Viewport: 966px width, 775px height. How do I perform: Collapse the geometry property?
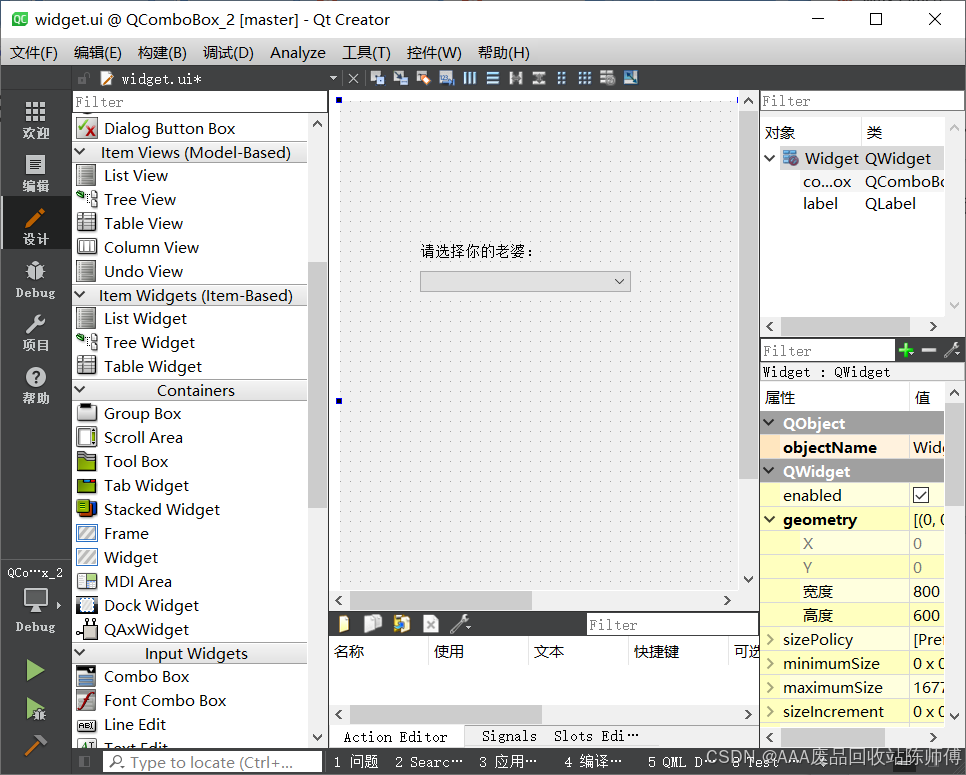click(769, 520)
